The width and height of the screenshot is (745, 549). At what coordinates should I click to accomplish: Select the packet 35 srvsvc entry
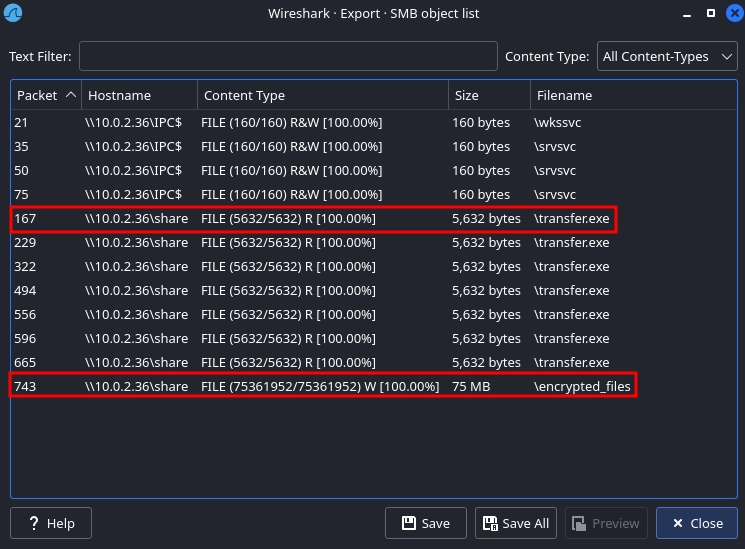click(x=300, y=146)
